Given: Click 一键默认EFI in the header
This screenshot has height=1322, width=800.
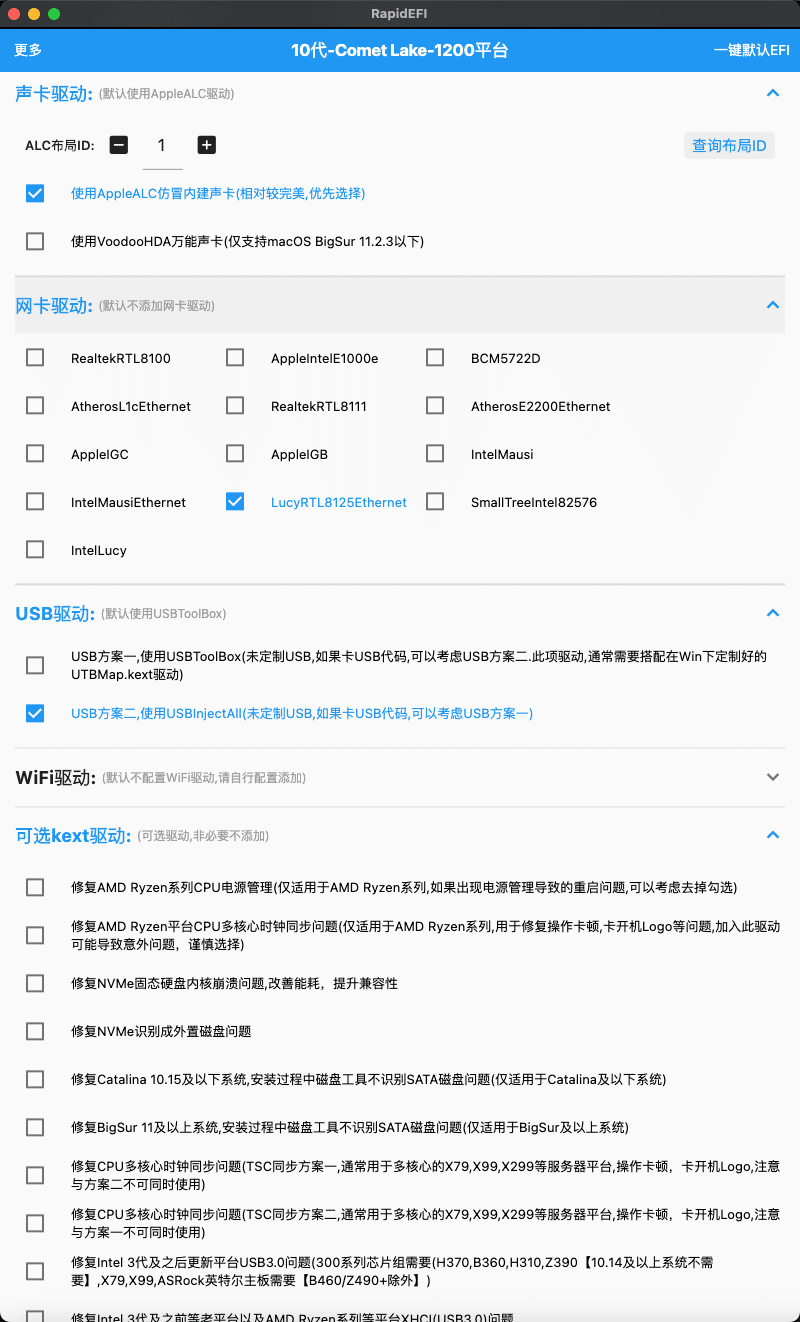Looking at the screenshot, I should click(x=751, y=50).
